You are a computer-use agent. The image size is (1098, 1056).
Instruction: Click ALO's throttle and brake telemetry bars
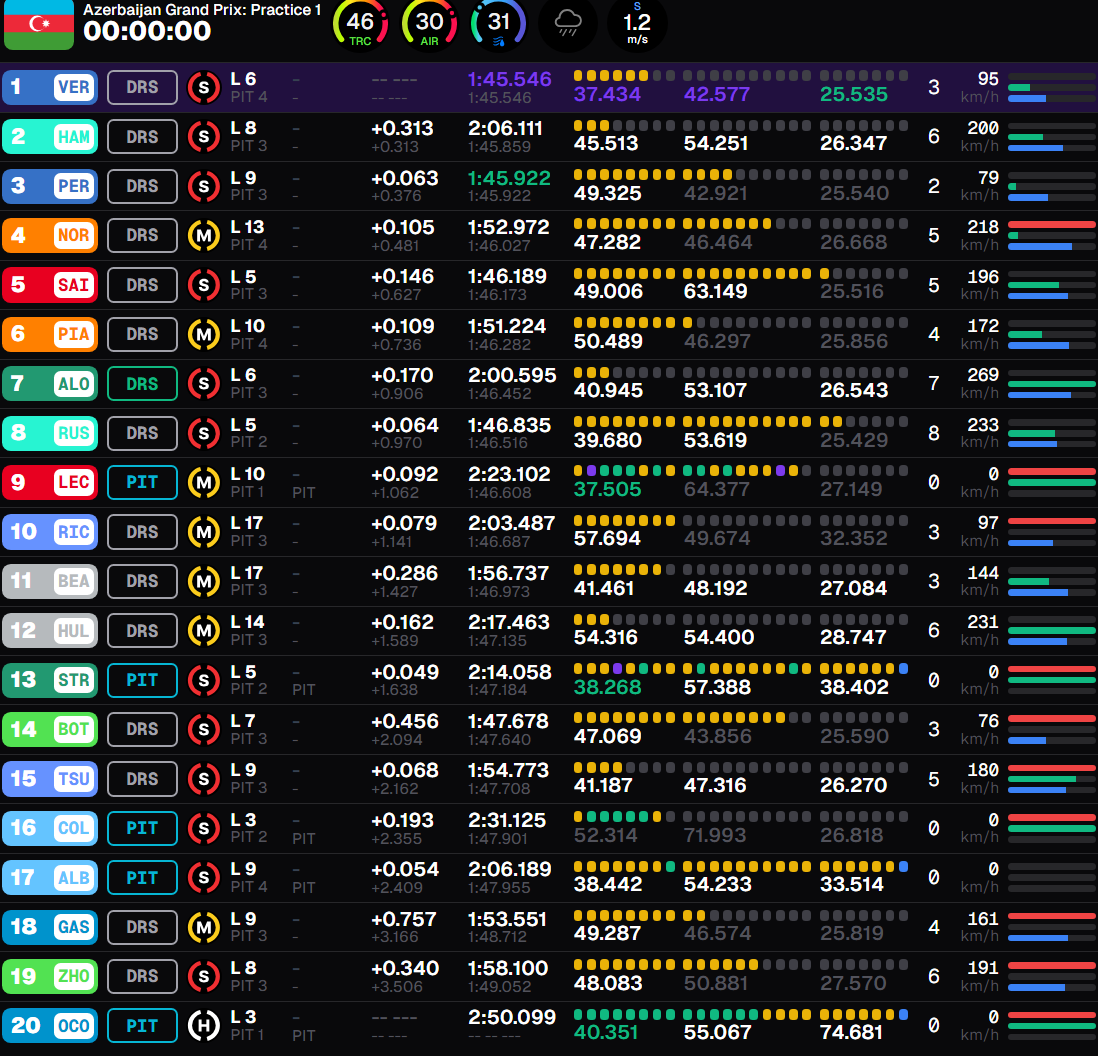(x=1052, y=384)
